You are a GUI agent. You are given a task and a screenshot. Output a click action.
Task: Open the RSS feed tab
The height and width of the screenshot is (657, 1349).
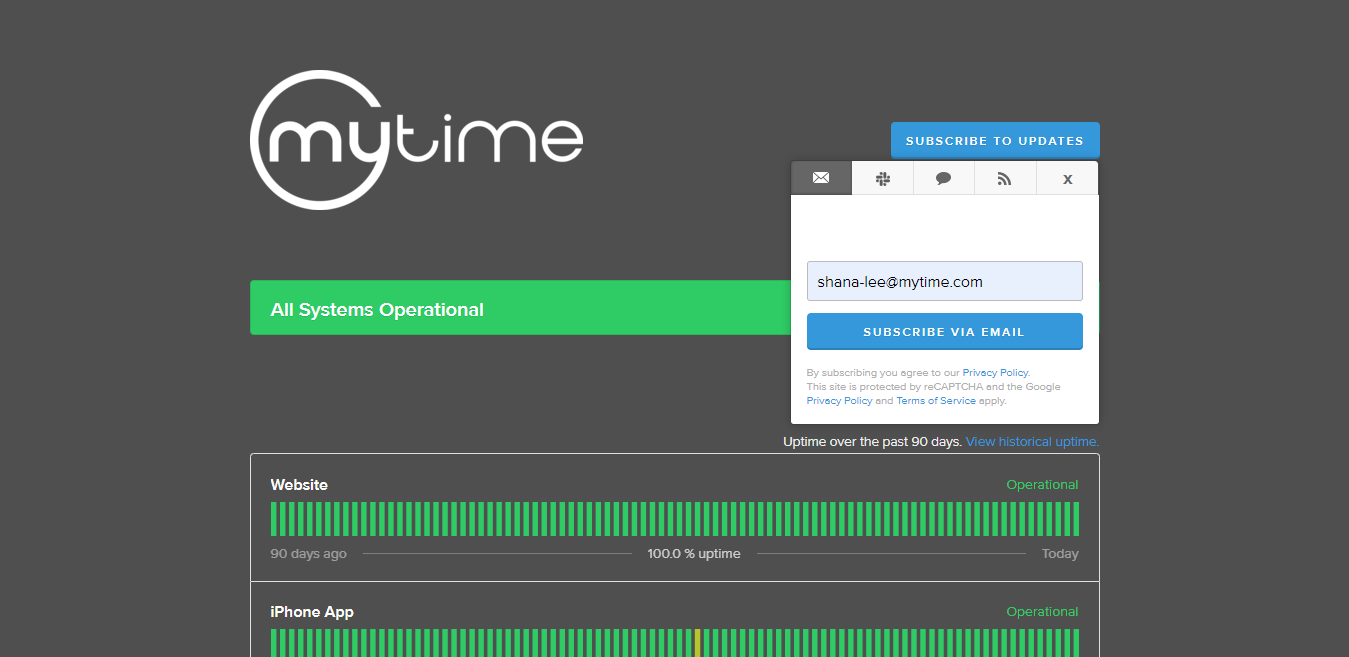tap(1005, 178)
